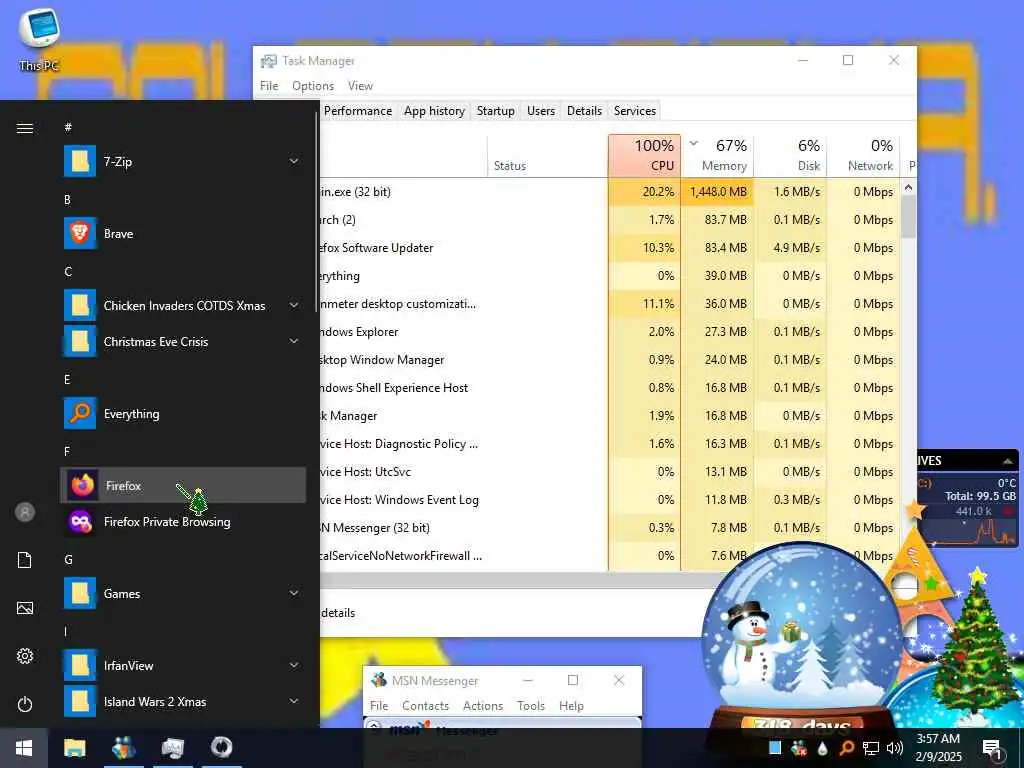
Task: Select the 1,448.0 MB memory cell
Action: [717, 191]
